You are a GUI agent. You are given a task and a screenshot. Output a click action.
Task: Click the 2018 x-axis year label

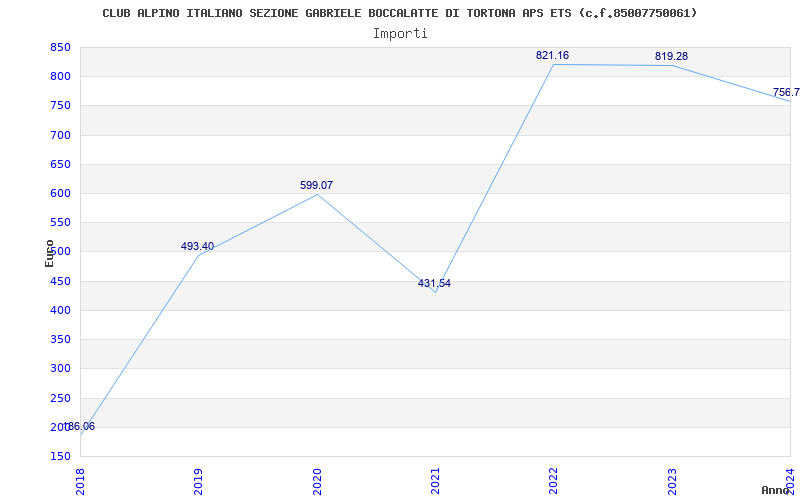pos(81,481)
